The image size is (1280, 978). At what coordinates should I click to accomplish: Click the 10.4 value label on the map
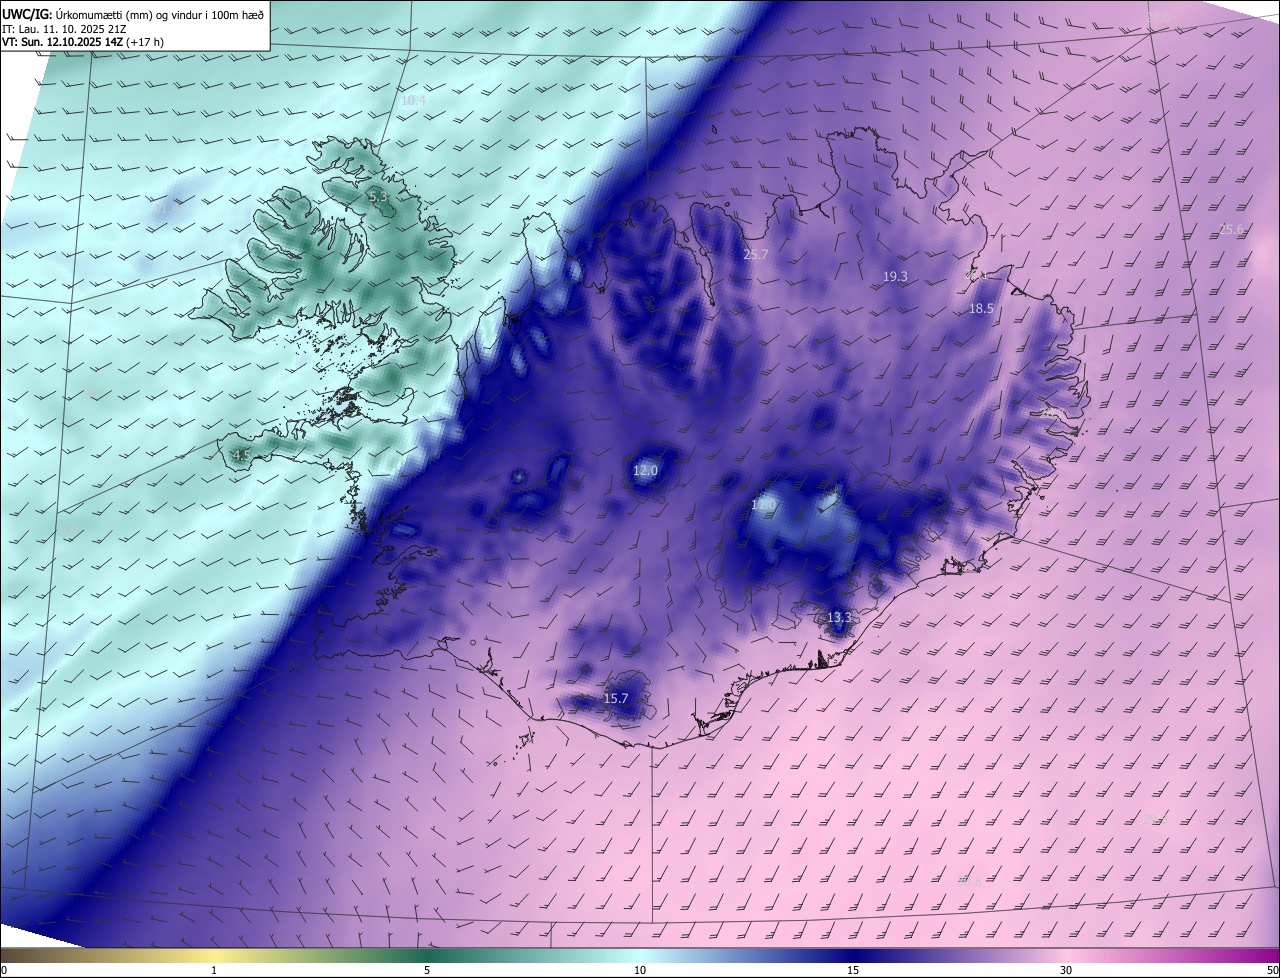point(413,101)
